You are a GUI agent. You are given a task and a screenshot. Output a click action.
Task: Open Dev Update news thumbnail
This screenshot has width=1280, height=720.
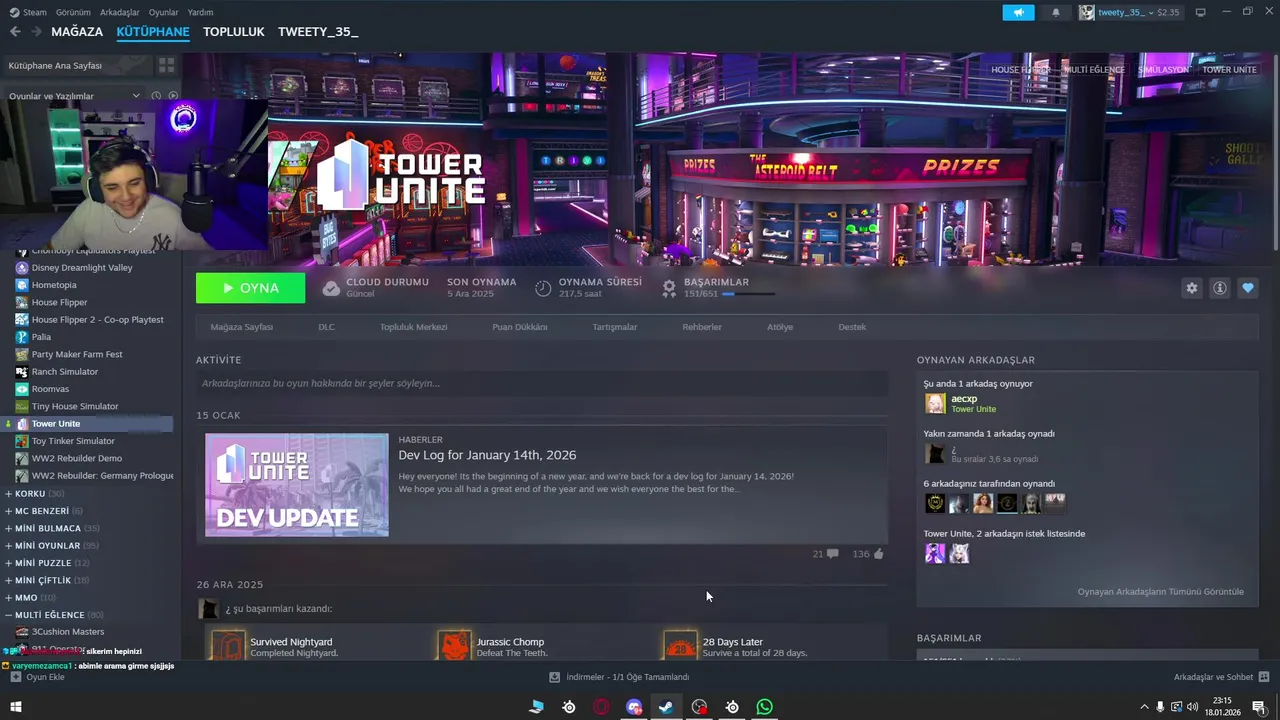pyautogui.click(x=297, y=485)
